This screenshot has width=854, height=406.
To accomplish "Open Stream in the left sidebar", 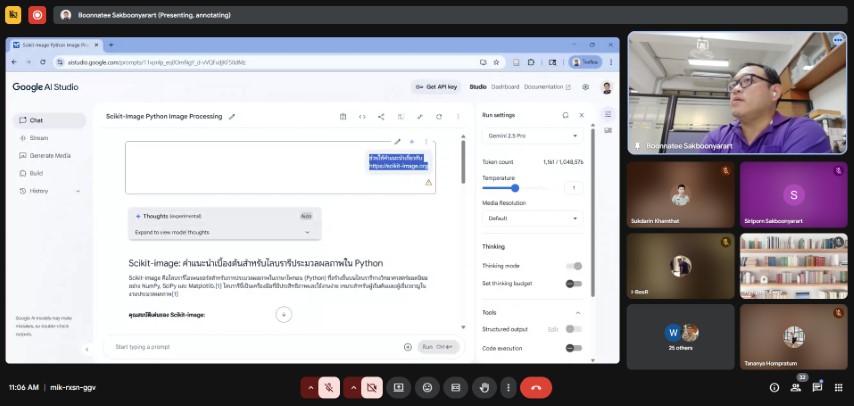I will pyautogui.click(x=39, y=138).
